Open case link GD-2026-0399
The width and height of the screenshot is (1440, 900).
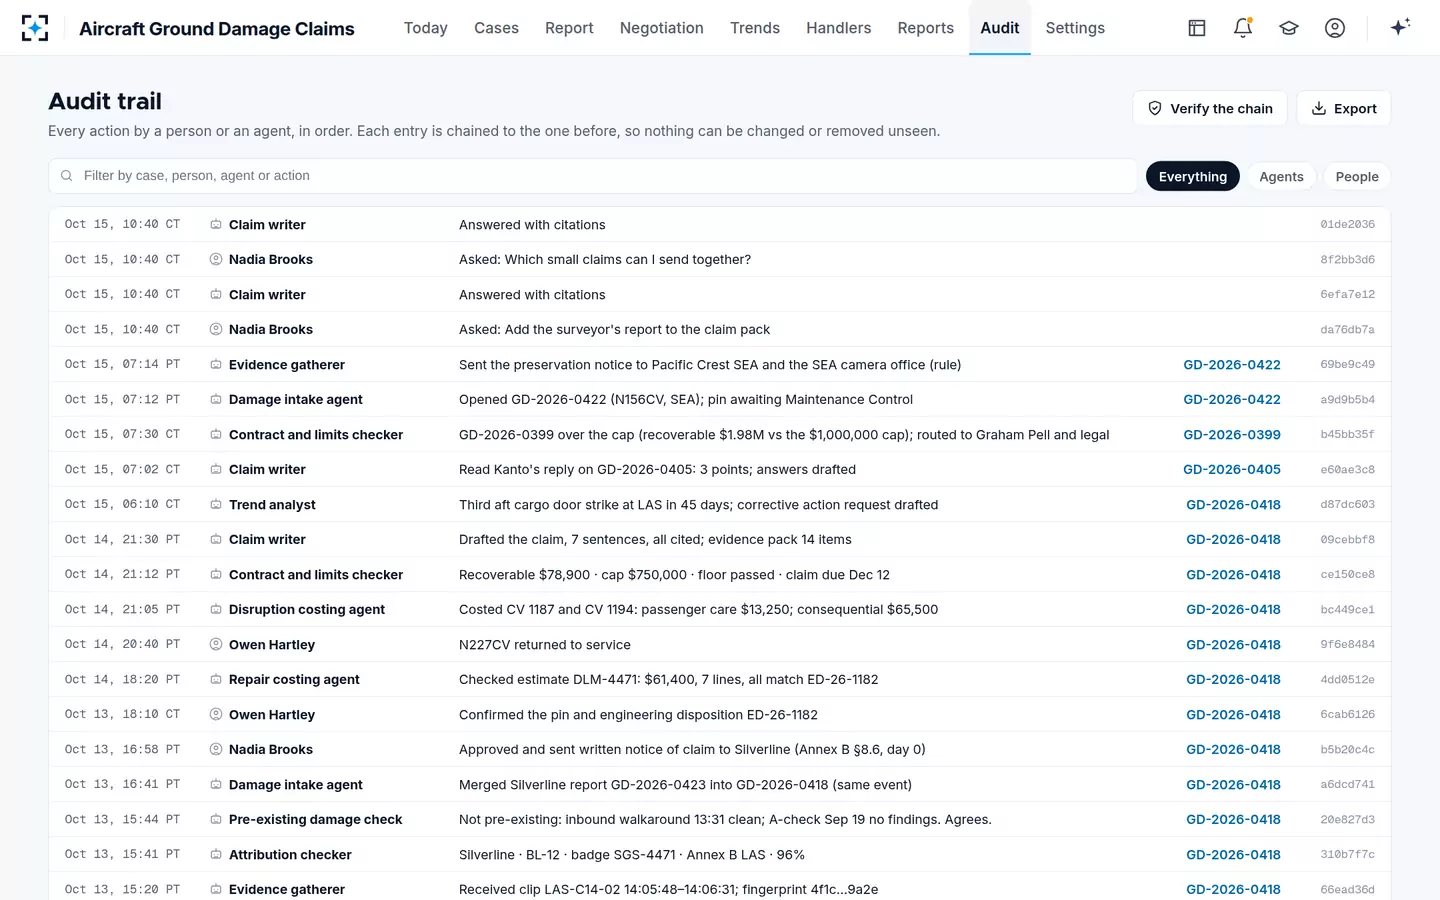(1232, 435)
